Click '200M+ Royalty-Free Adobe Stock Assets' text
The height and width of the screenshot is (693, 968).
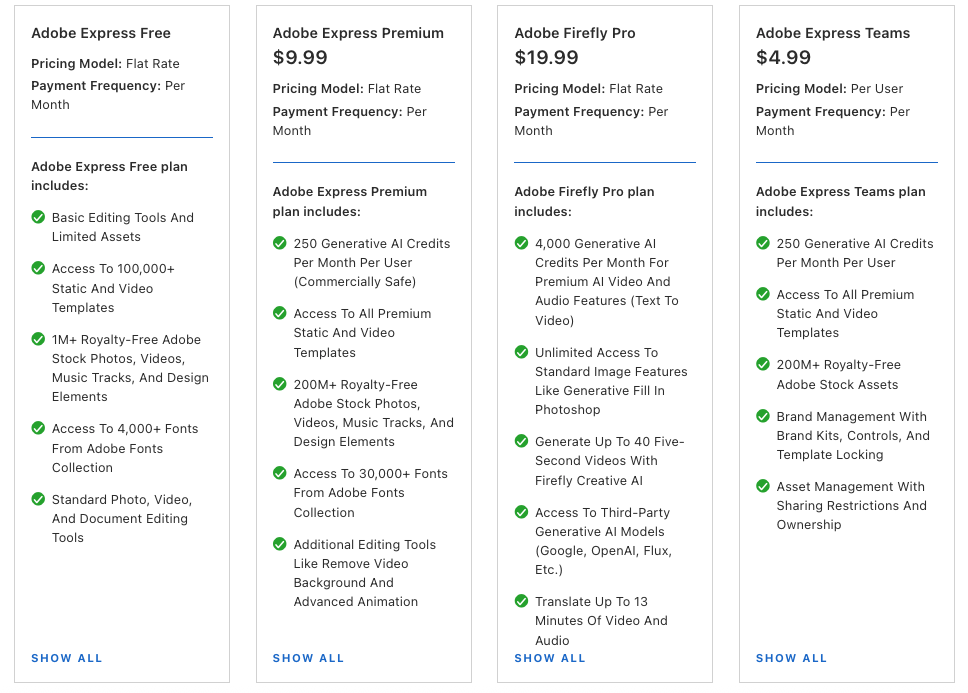[x=838, y=375]
